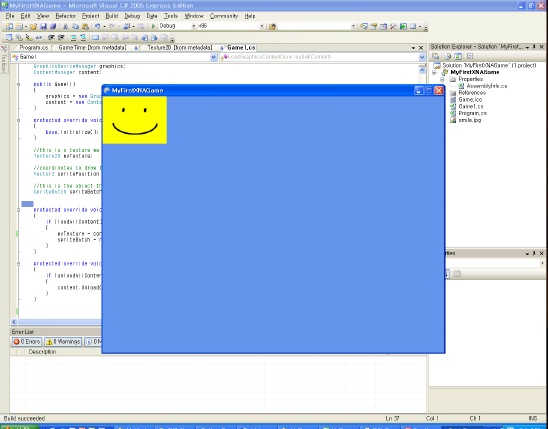
Task: Open the Toolbox hammer and wrench icon
Action: pyautogui.click(x=393, y=26)
